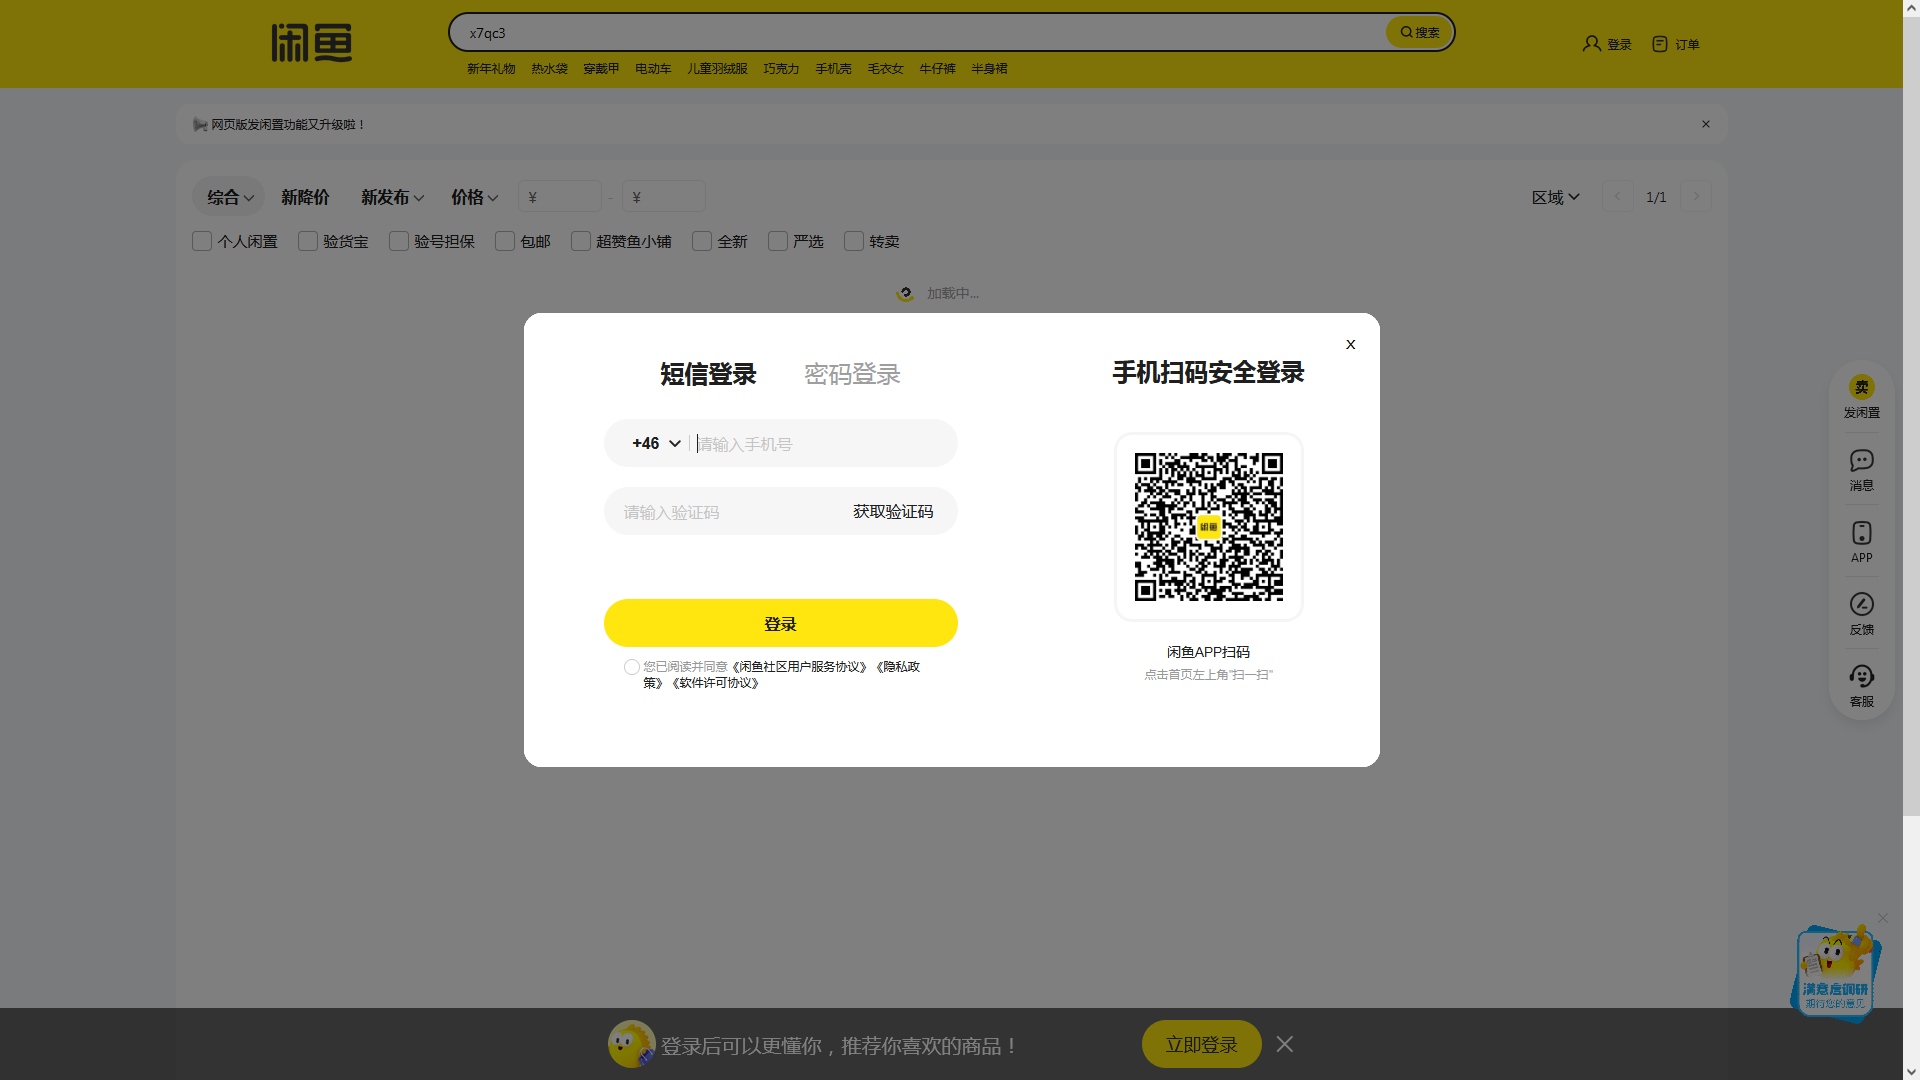Click the 客服 customer service icon
The height and width of the screenshot is (1080, 1920).
click(x=1861, y=677)
